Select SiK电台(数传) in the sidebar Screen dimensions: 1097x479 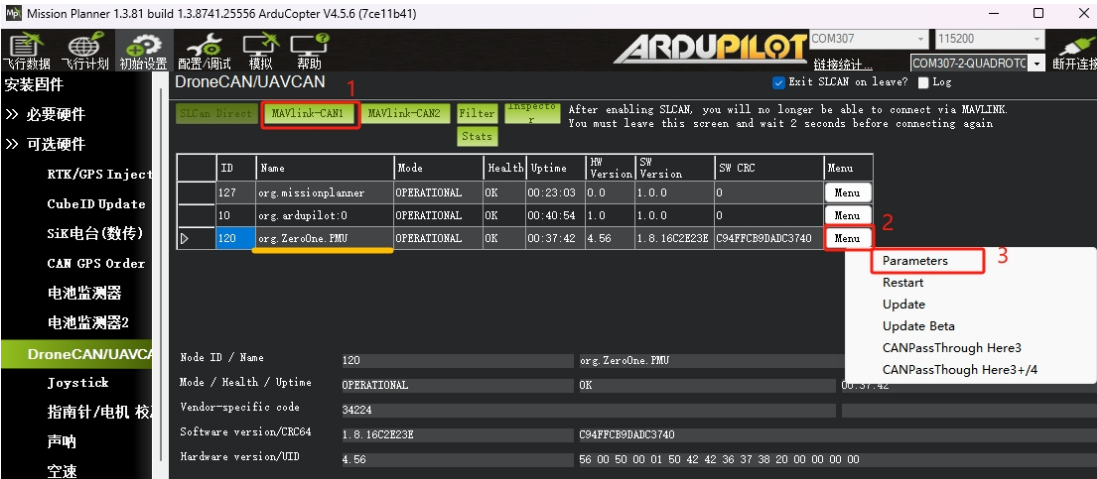(x=94, y=234)
